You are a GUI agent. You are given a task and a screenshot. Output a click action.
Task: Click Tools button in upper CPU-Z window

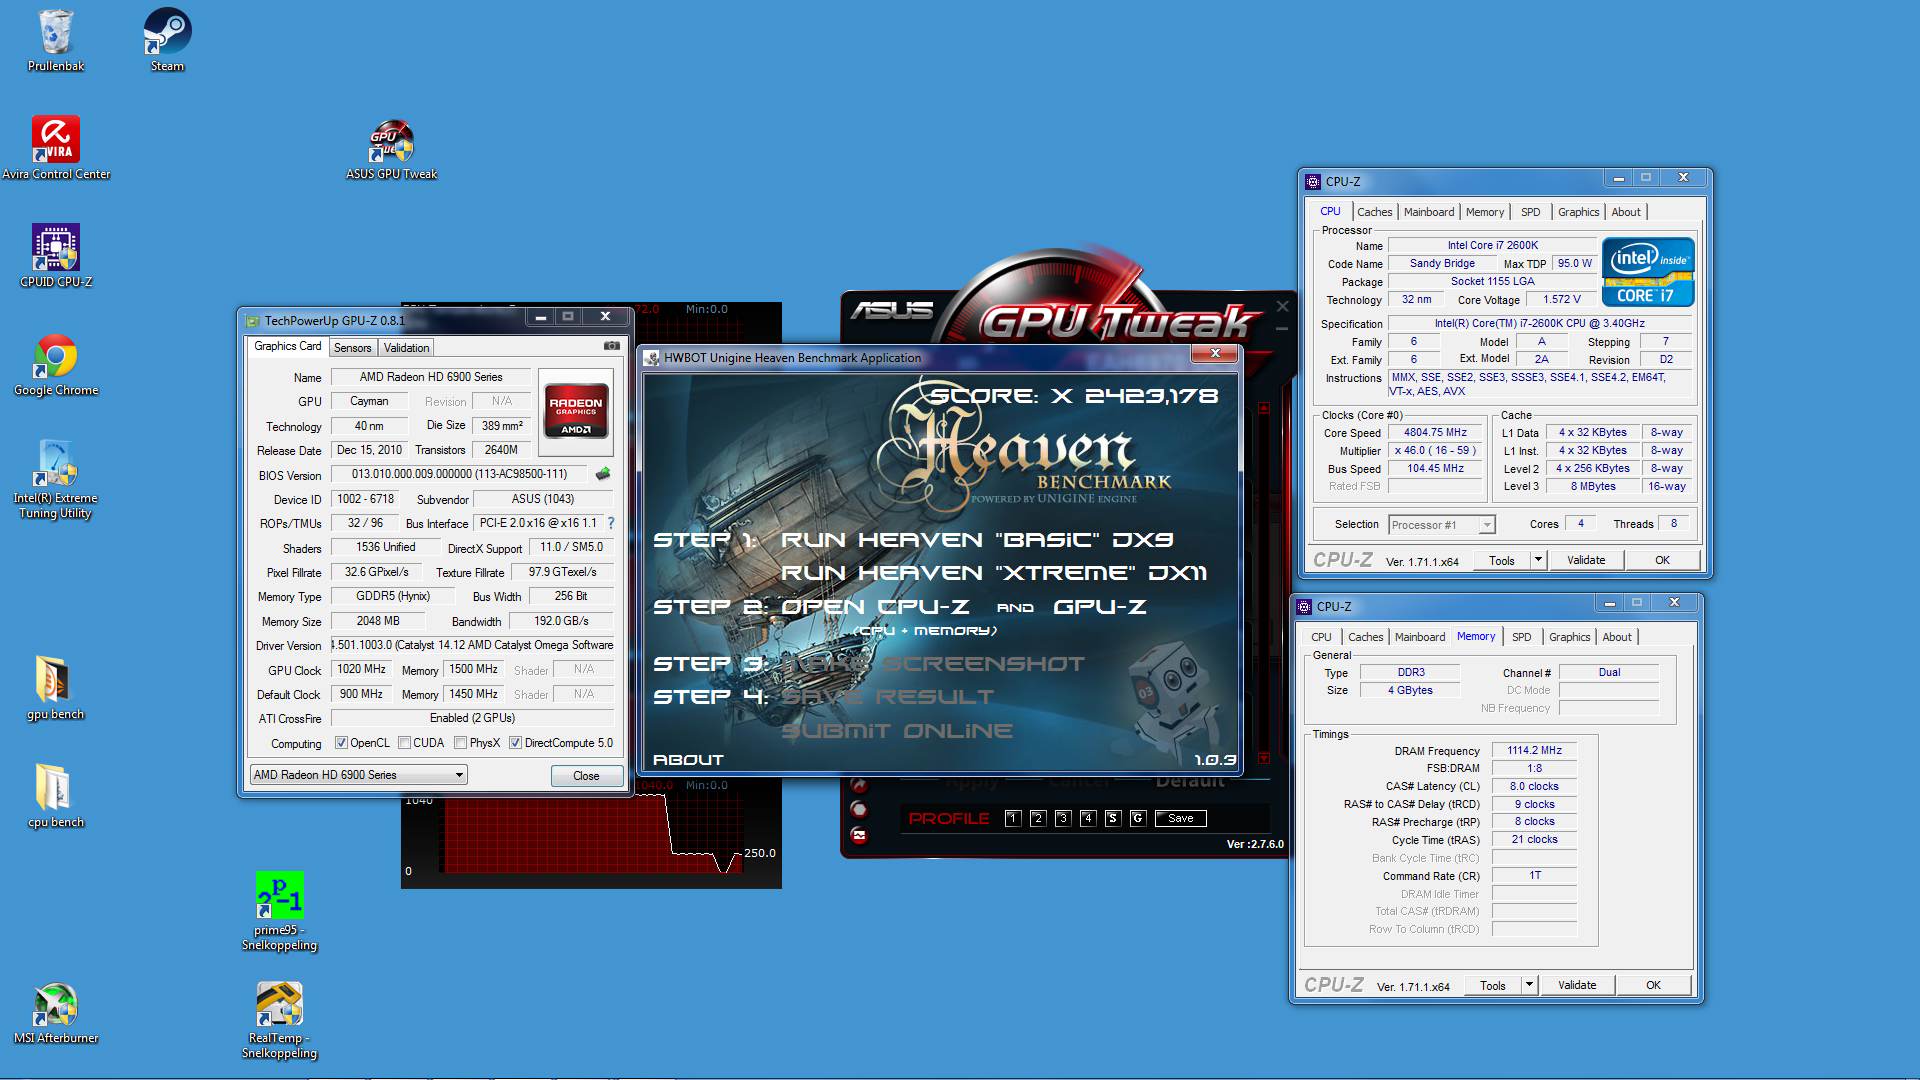pos(1502,560)
